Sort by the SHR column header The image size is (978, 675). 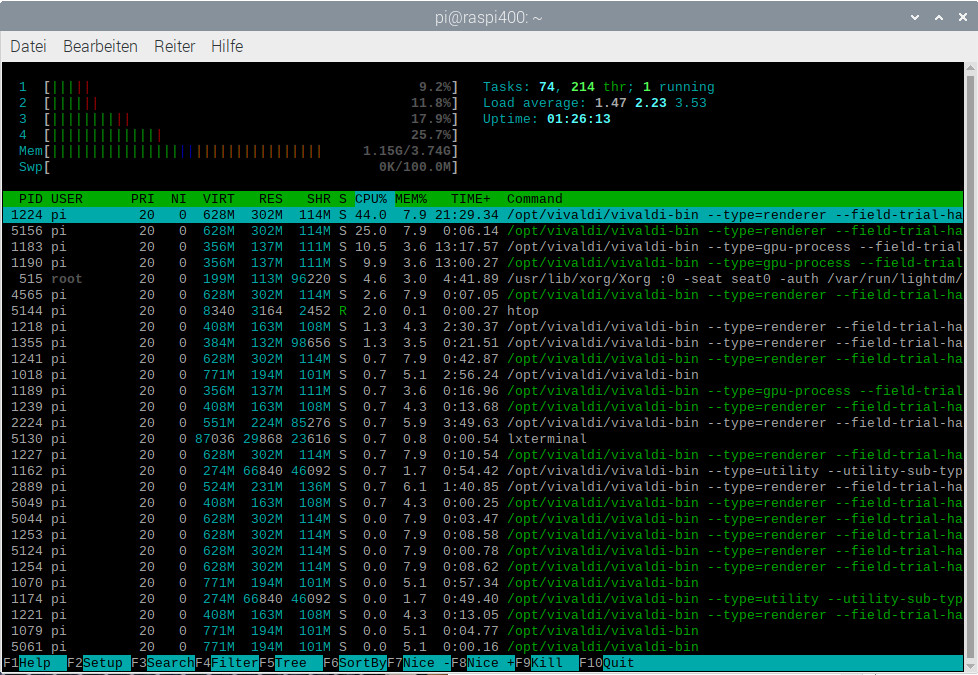(319, 199)
